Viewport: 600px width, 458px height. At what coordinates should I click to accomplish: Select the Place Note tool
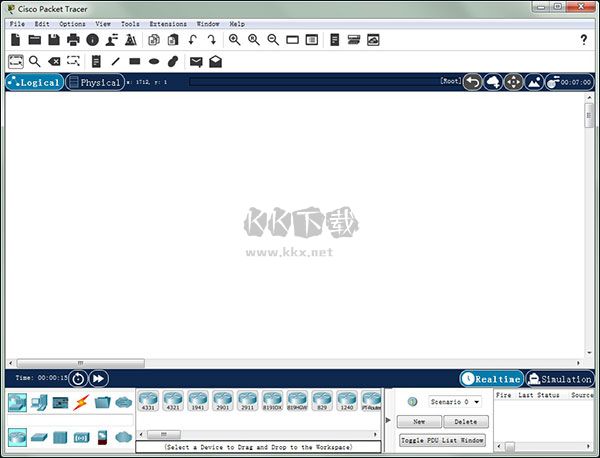pyautogui.click(x=96, y=61)
